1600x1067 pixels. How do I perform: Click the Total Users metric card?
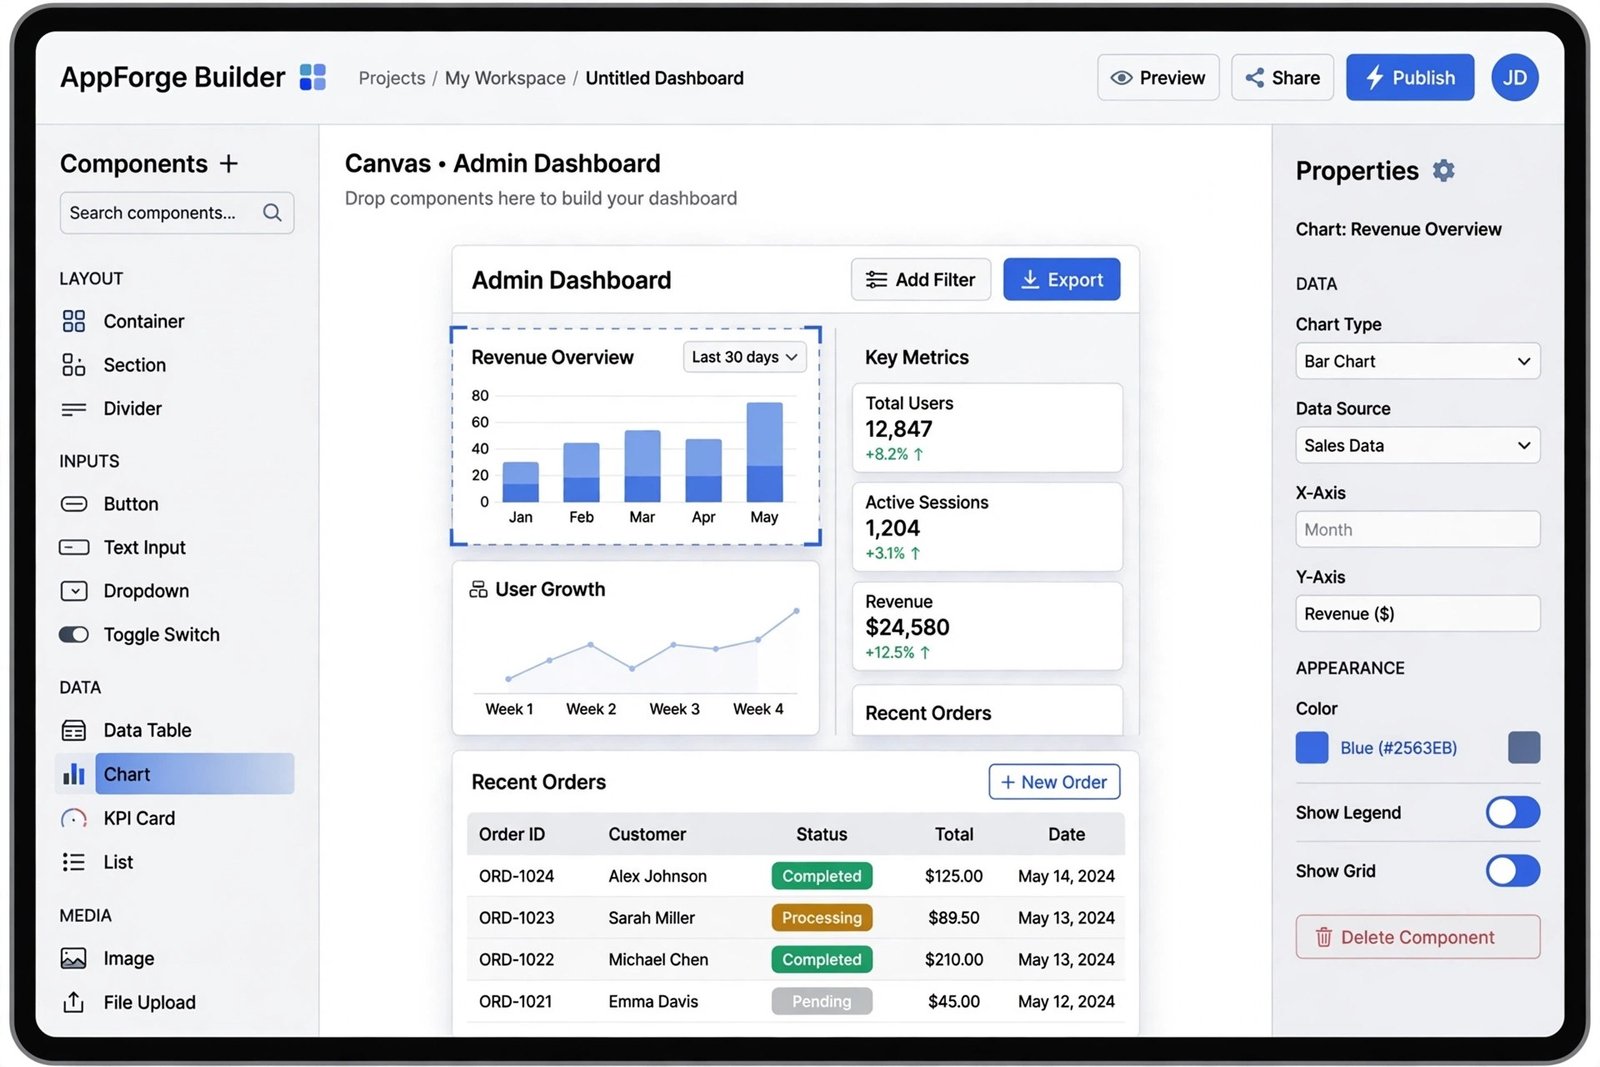987,428
